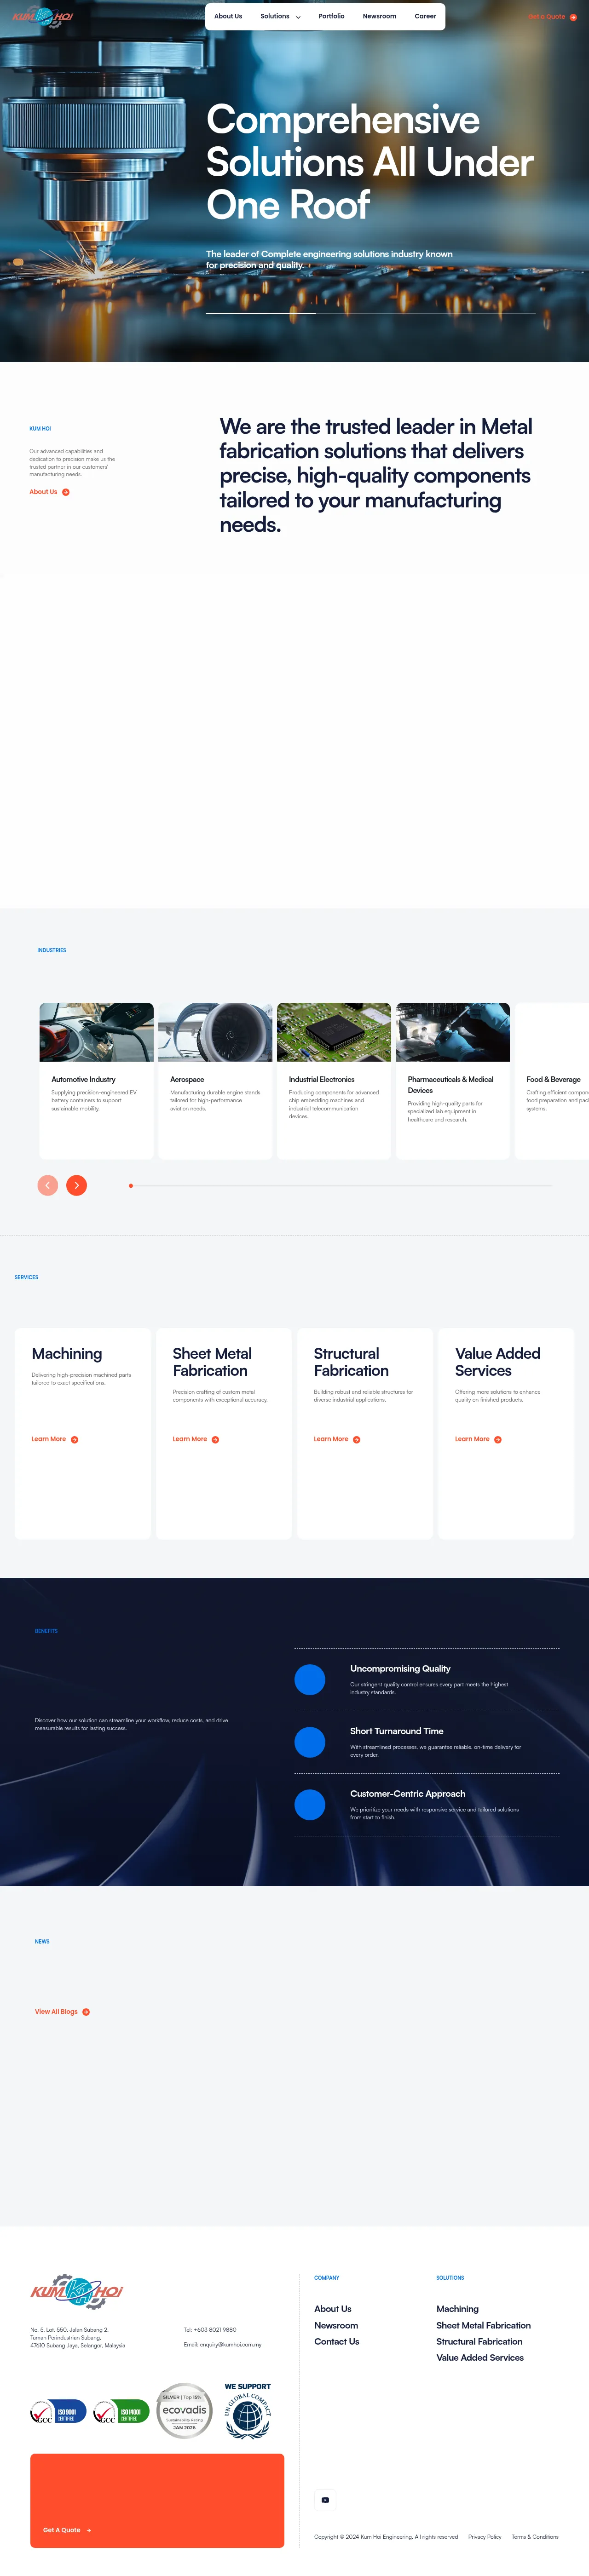Click View All Blogs link
Image resolution: width=589 pixels, height=2576 pixels.
click(x=62, y=2011)
